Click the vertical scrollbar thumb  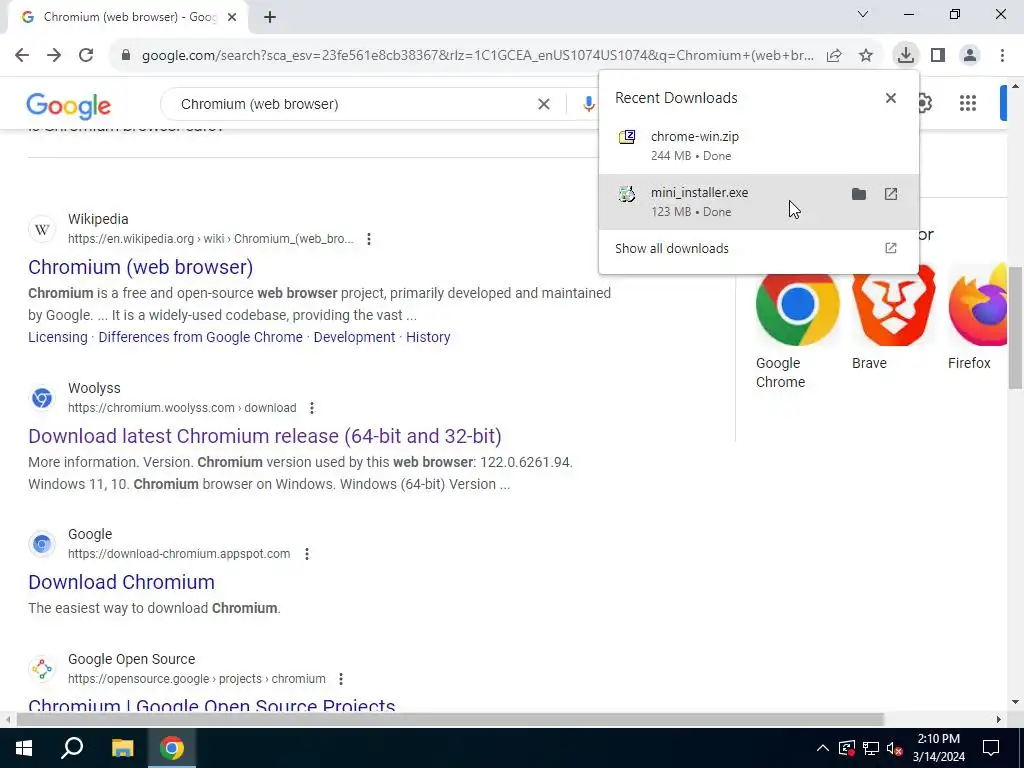tap(1016, 327)
